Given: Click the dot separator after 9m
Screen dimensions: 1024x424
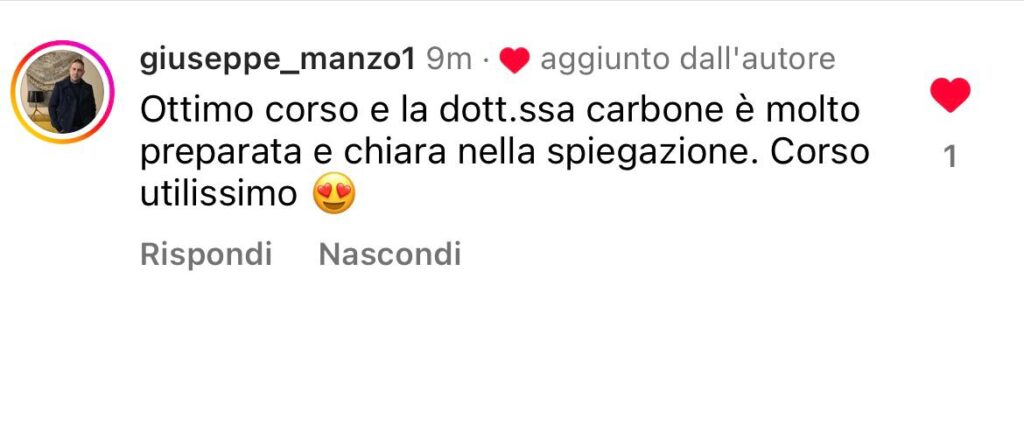Looking at the screenshot, I should point(485,61).
